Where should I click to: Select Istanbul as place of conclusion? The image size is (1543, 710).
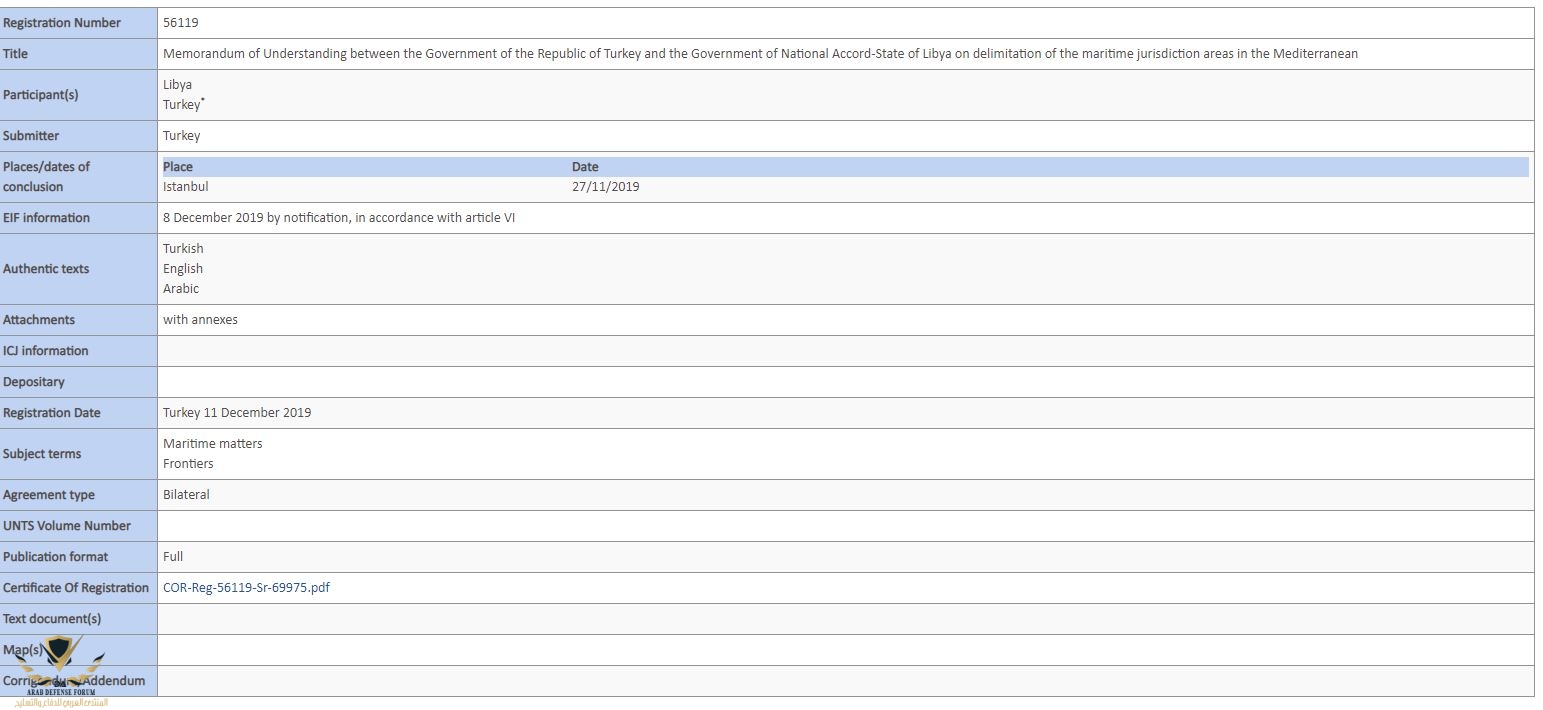pos(186,187)
